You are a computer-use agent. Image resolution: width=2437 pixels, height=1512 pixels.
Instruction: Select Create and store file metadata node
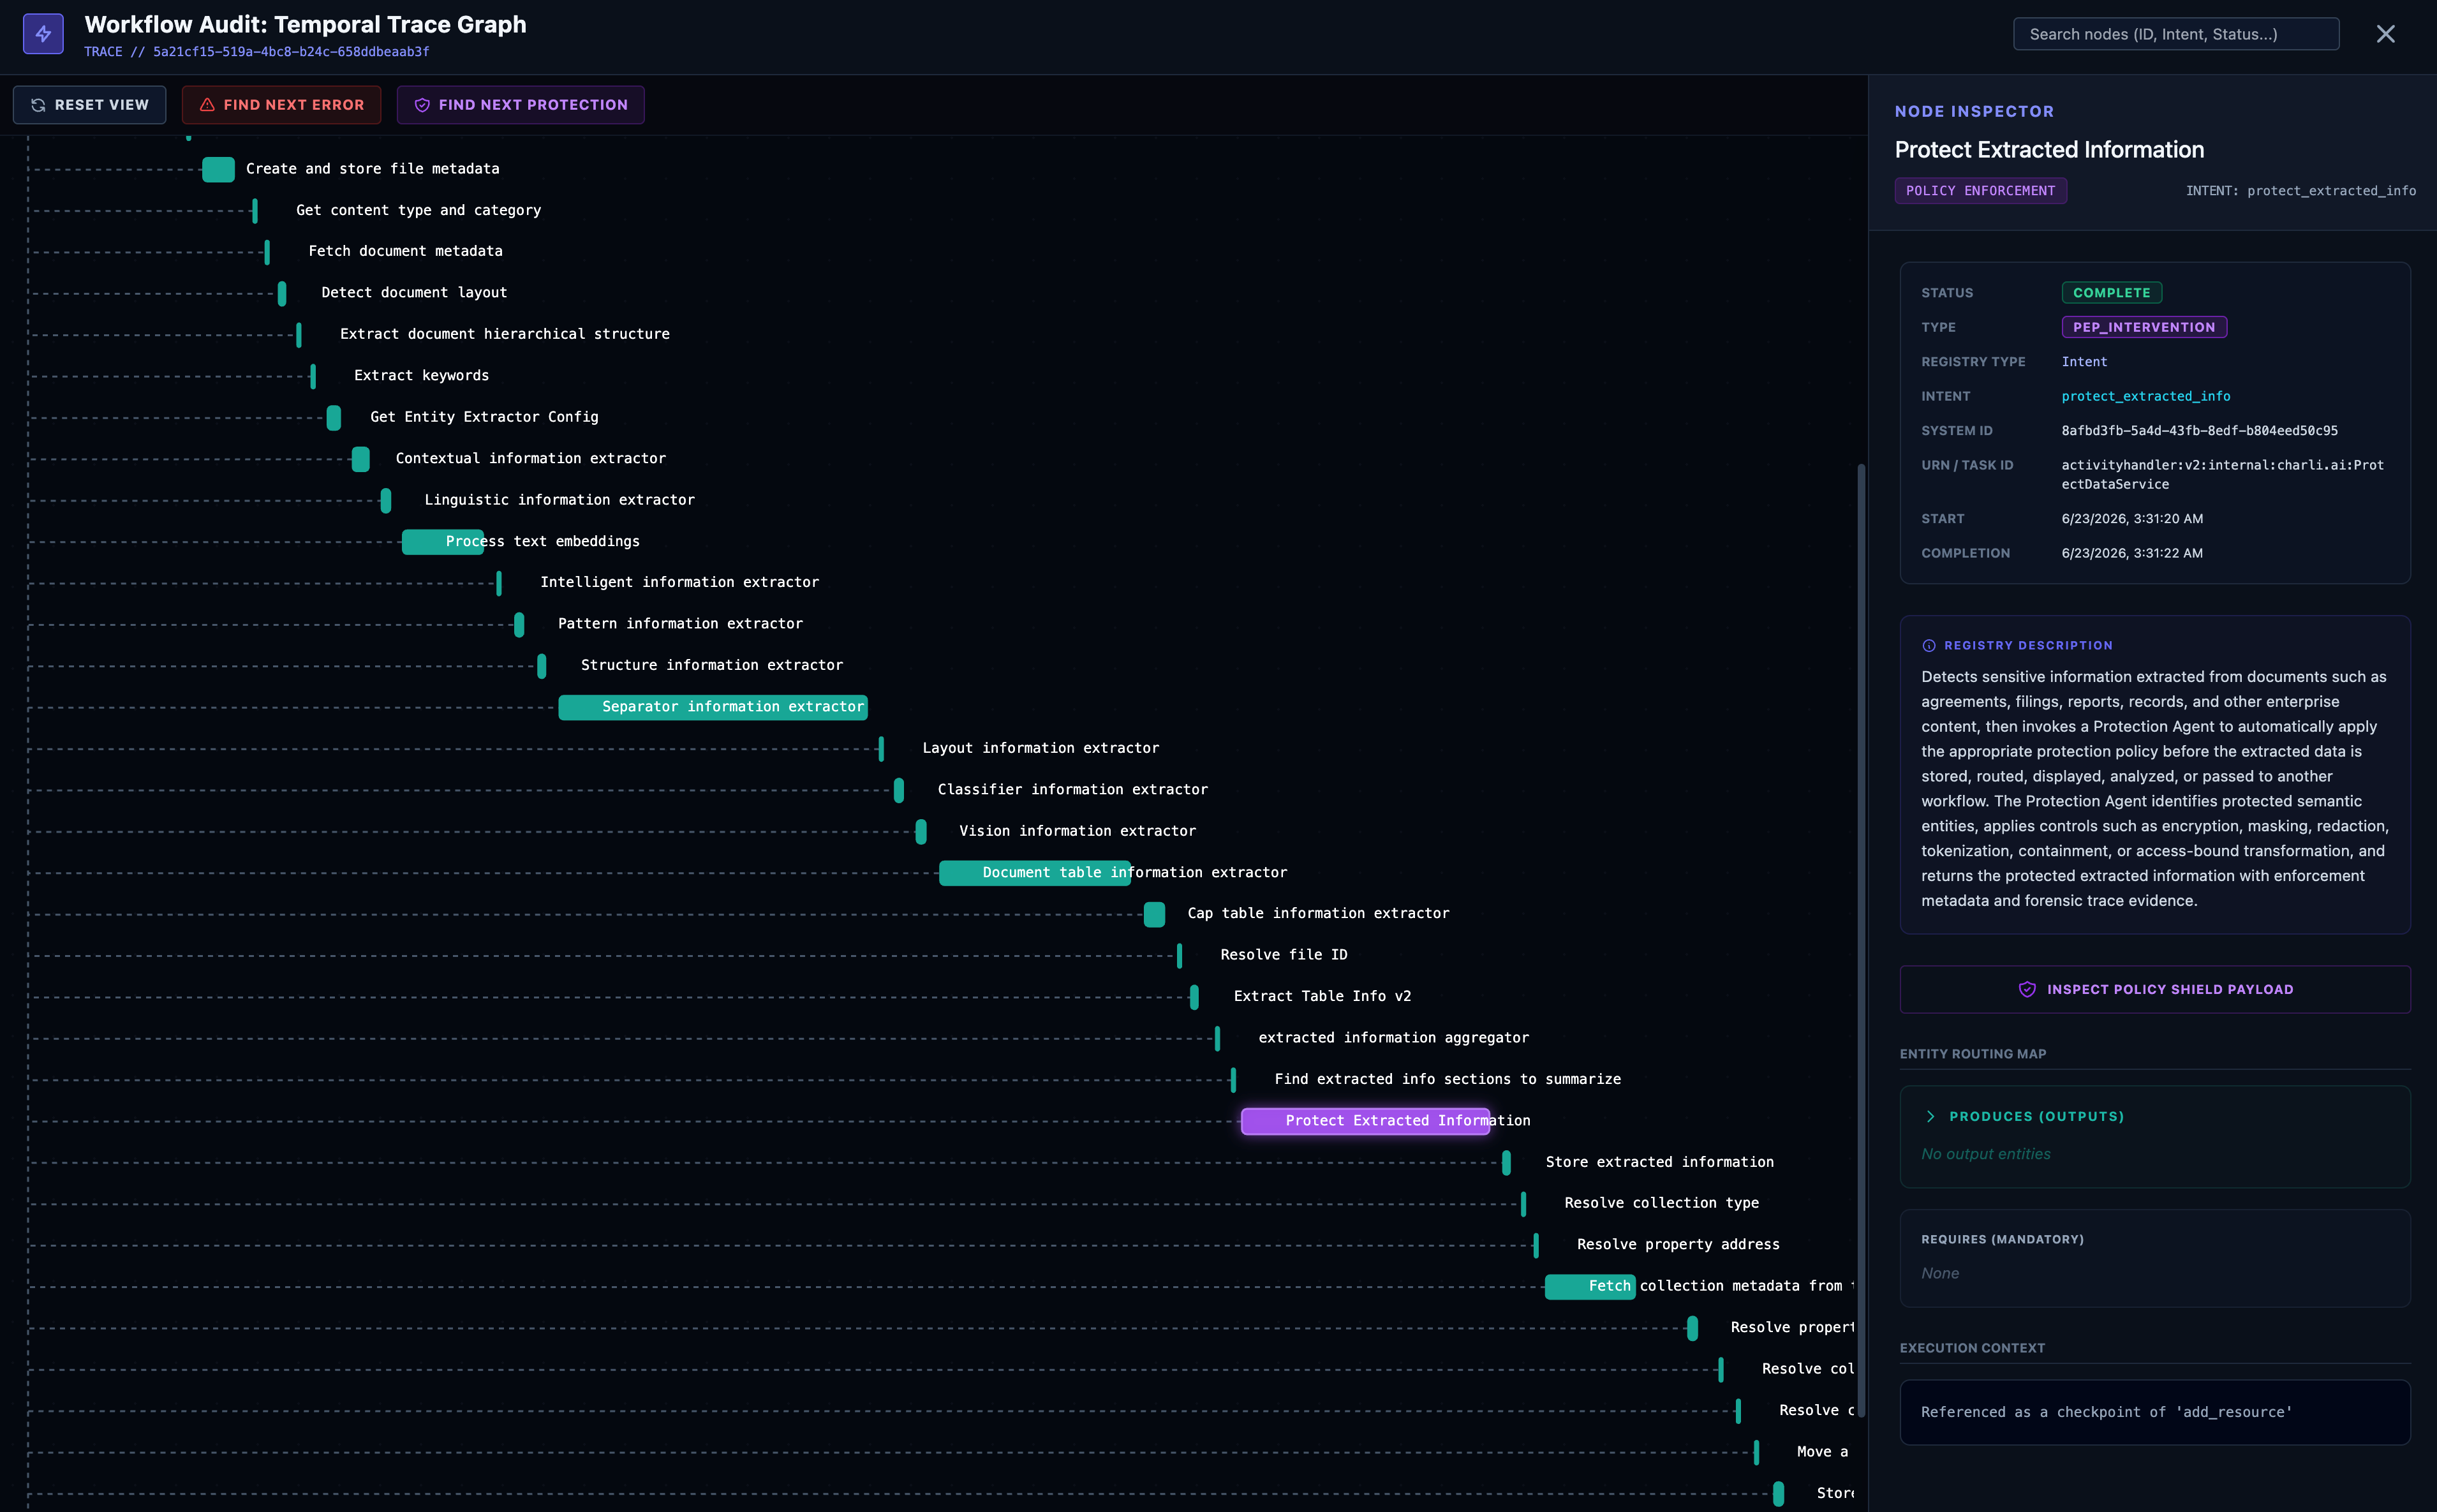click(x=218, y=169)
